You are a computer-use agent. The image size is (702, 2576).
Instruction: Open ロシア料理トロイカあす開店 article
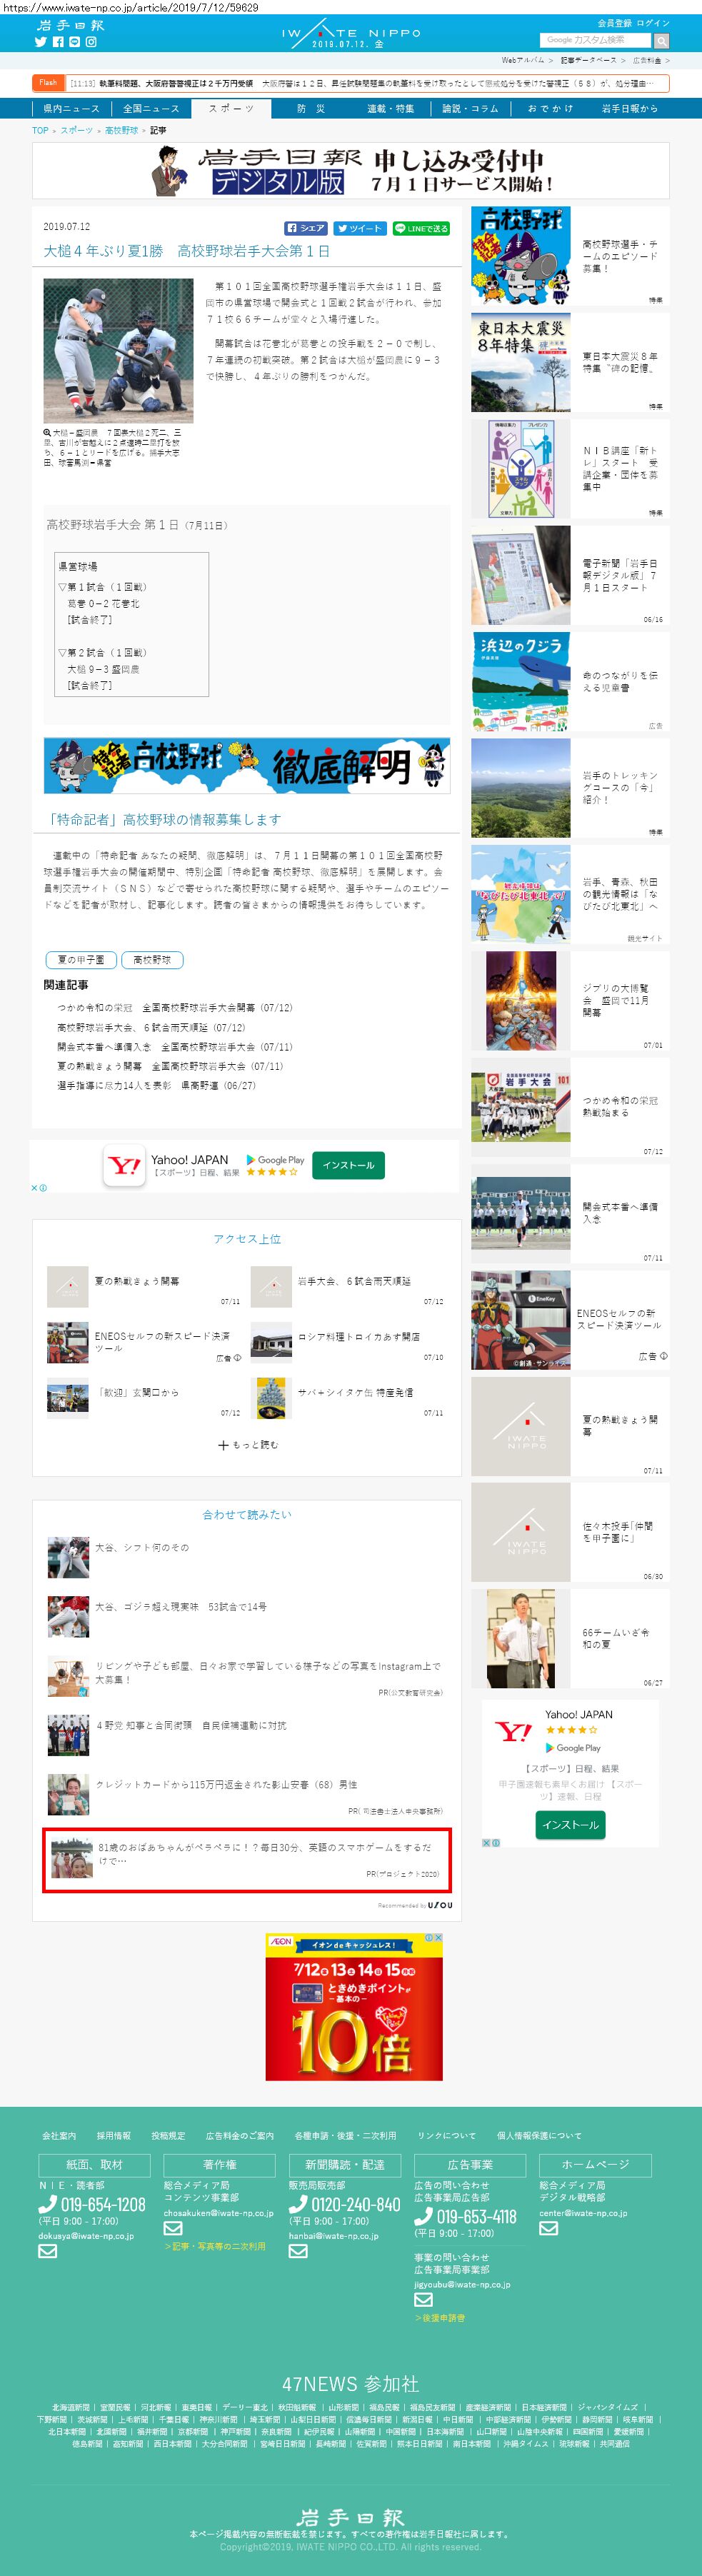[x=358, y=1336]
